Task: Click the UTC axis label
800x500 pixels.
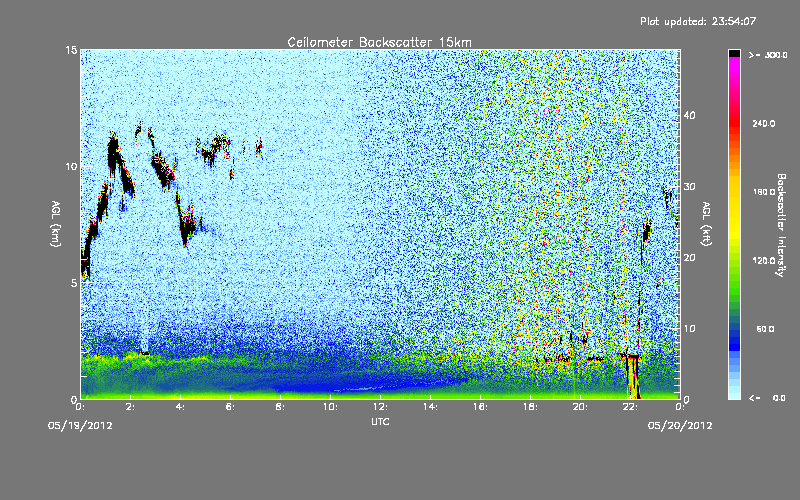Action: (x=381, y=421)
